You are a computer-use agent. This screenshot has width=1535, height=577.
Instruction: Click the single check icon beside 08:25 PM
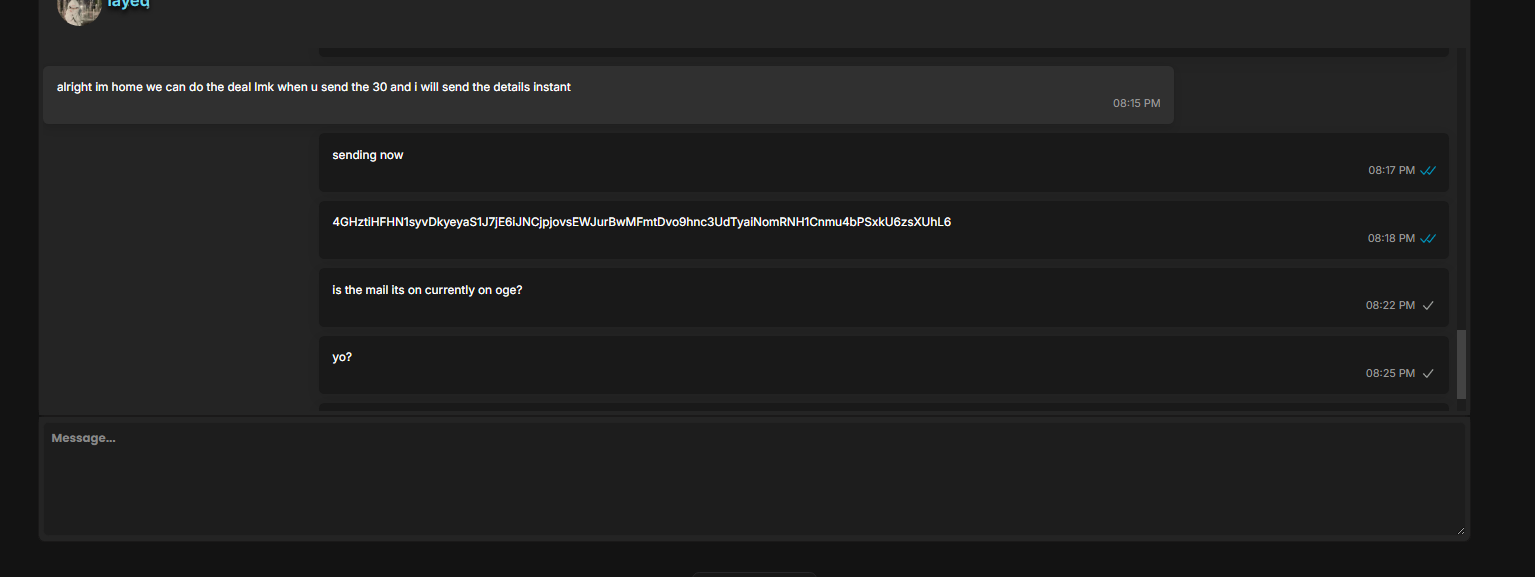[x=1428, y=374]
